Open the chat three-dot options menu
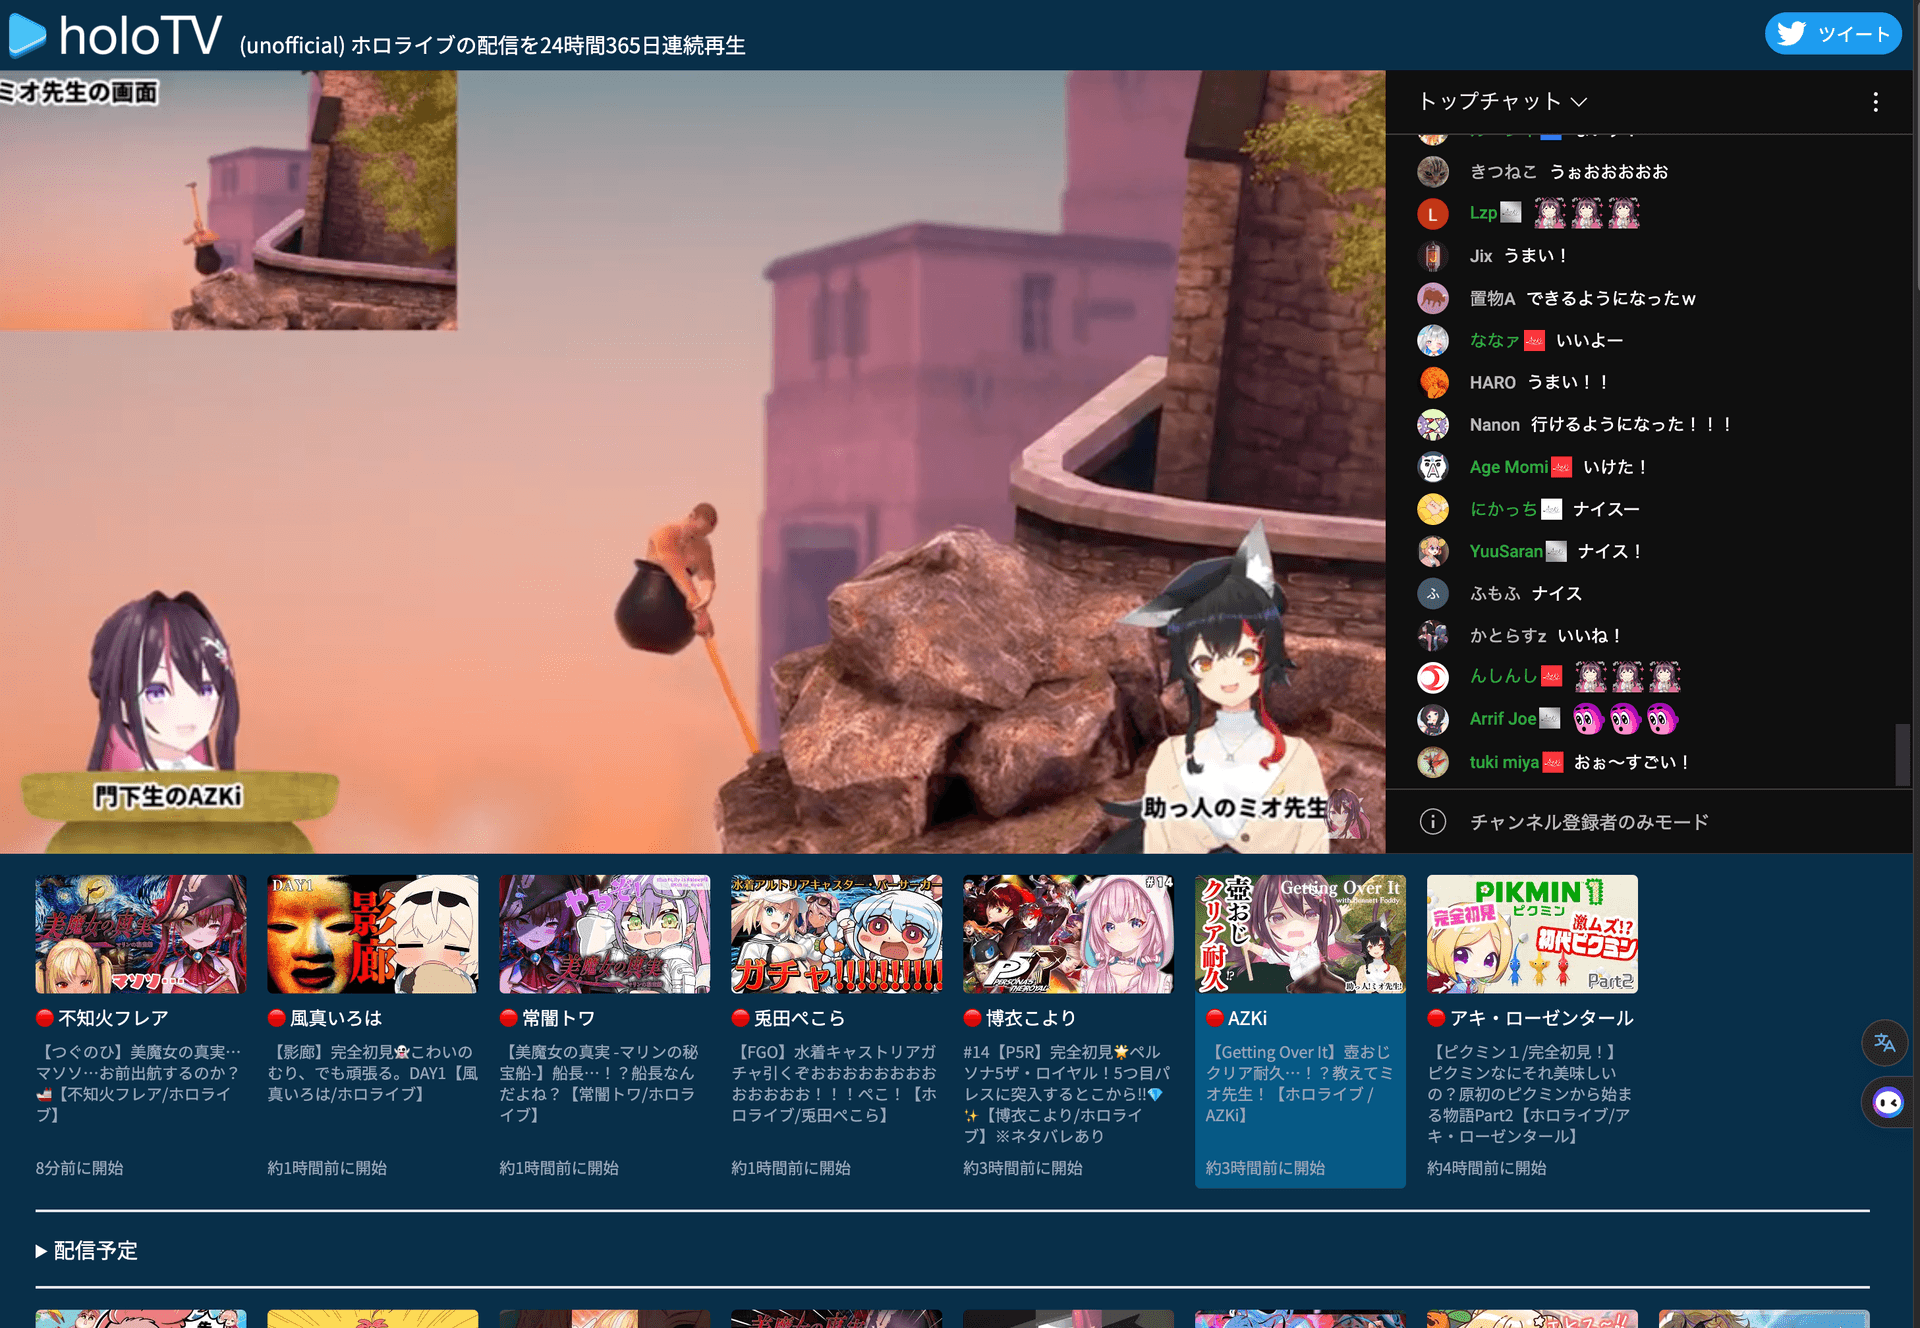Image resolution: width=1920 pixels, height=1328 pixels. [x=1875, y=102]
